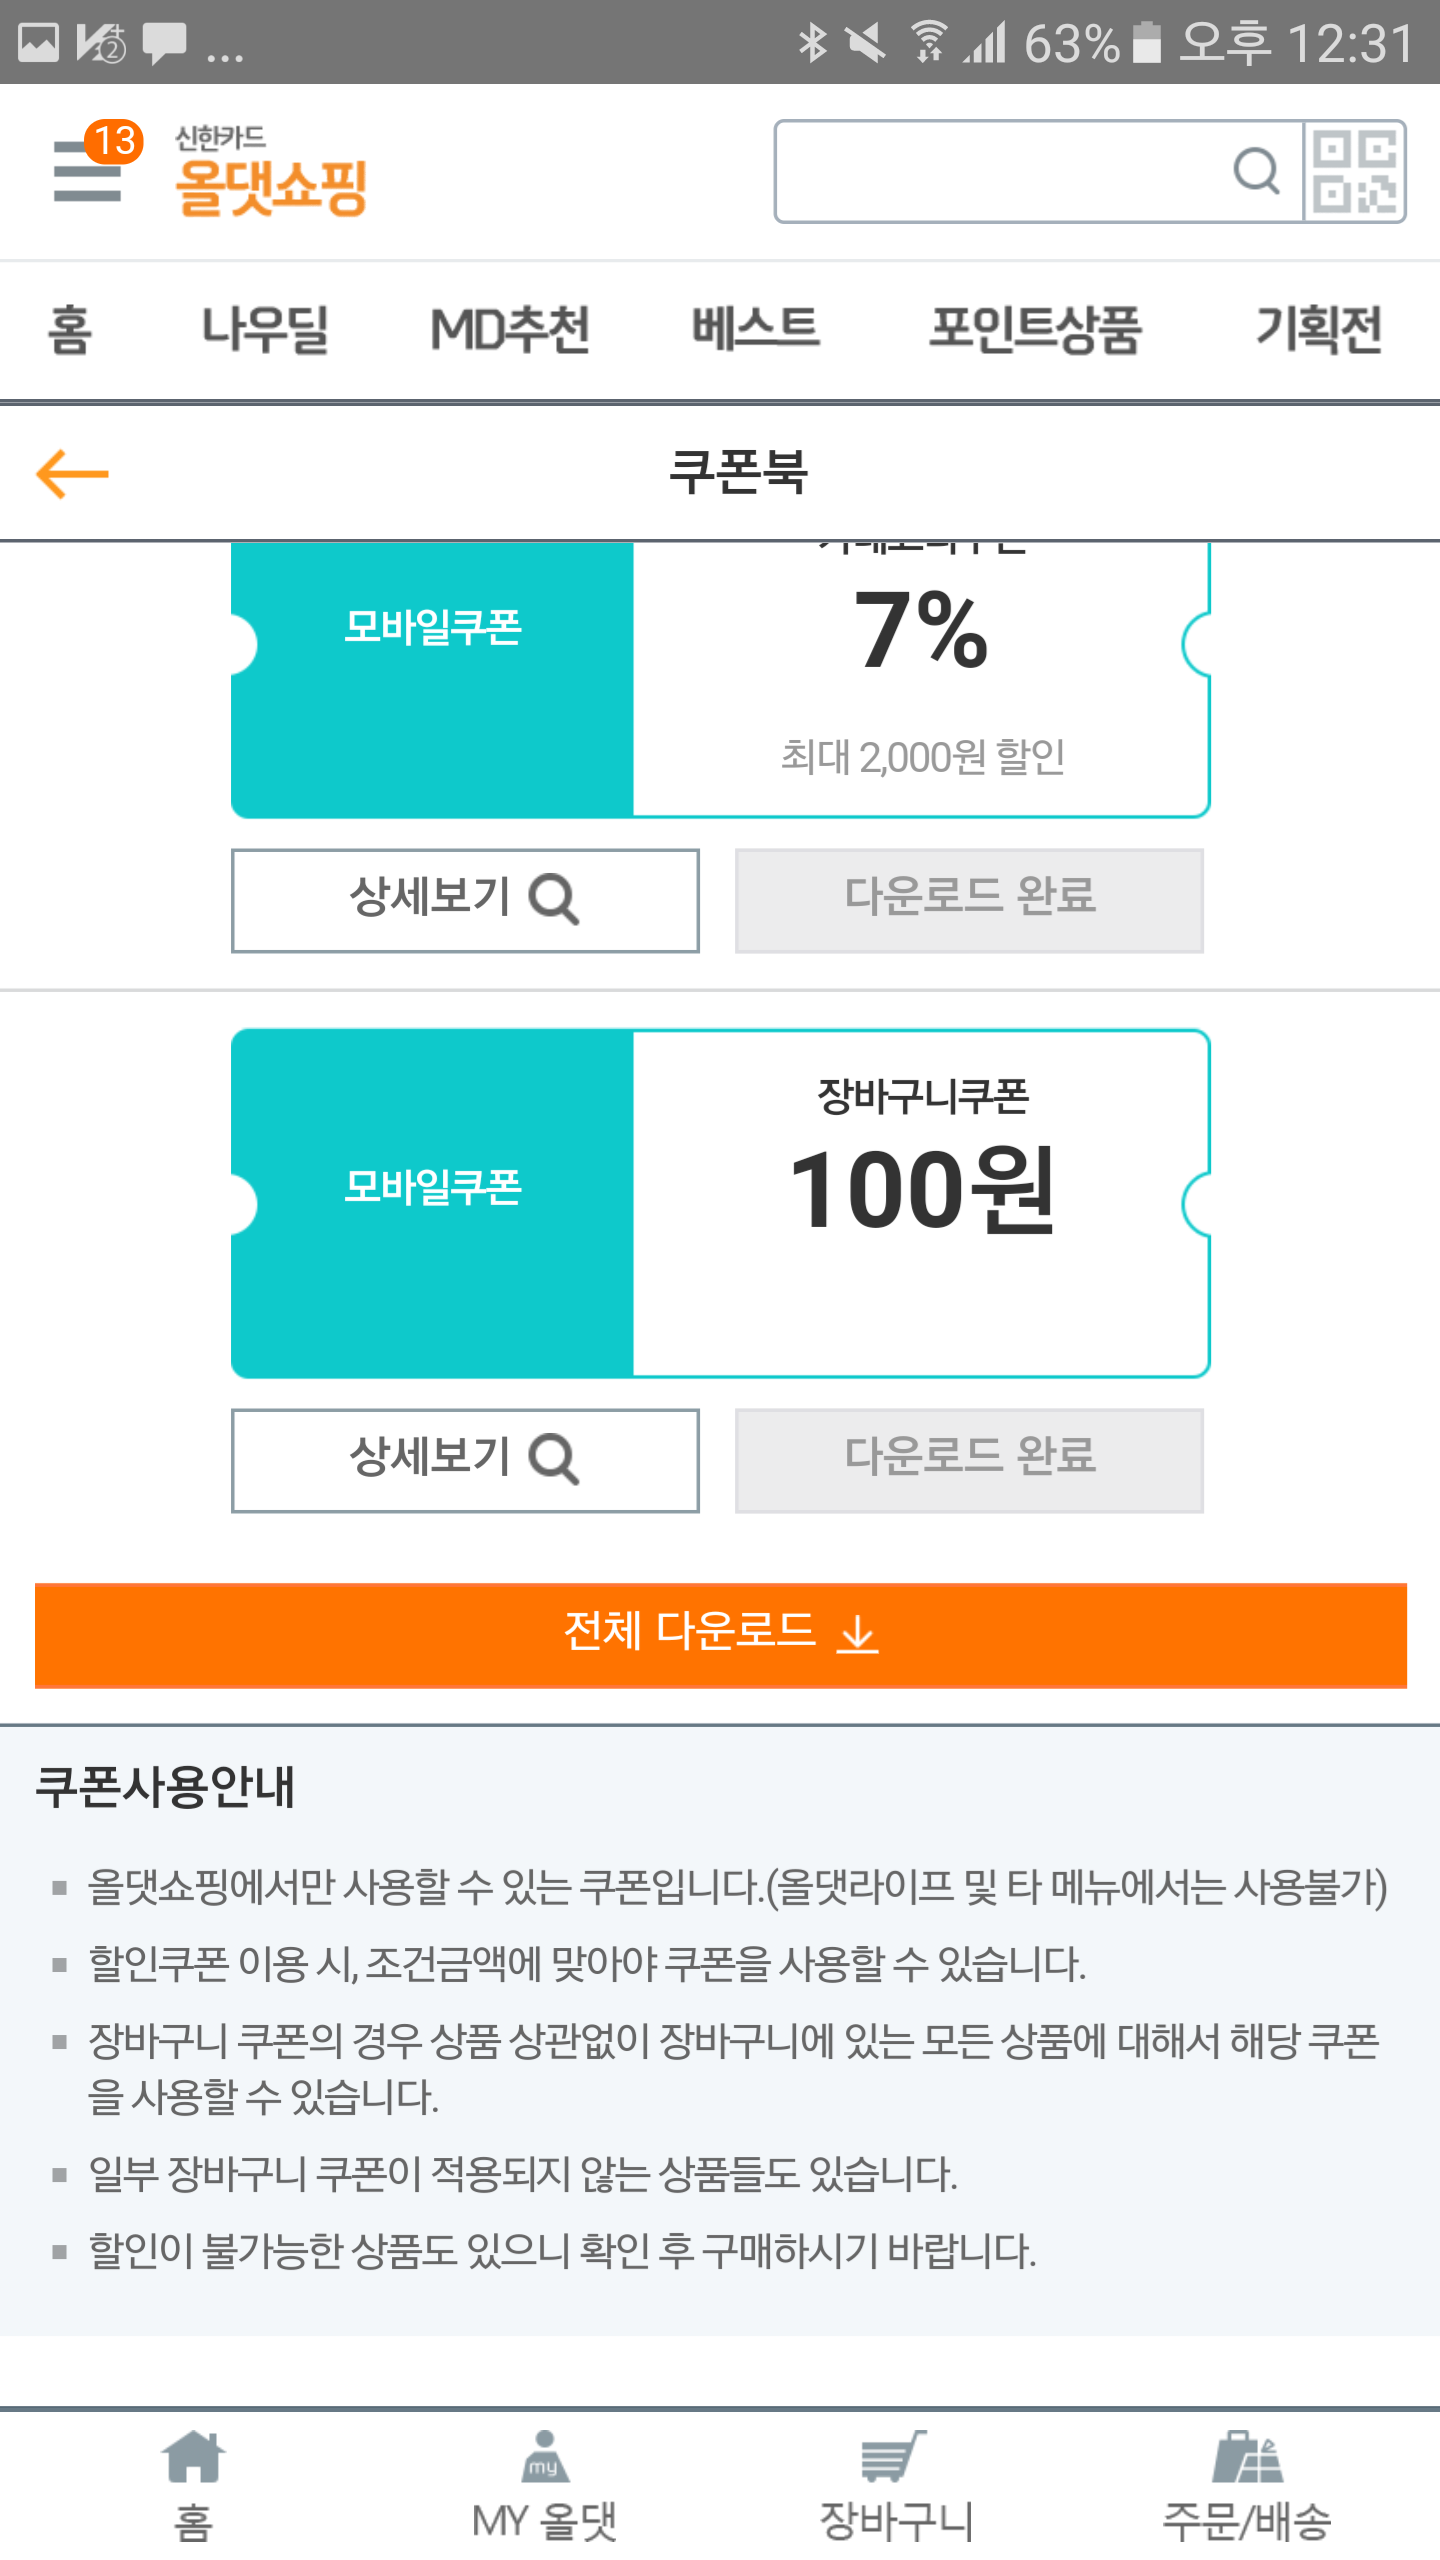Open the QR code scanner

pyautogui.click(x=1355, y=171)
